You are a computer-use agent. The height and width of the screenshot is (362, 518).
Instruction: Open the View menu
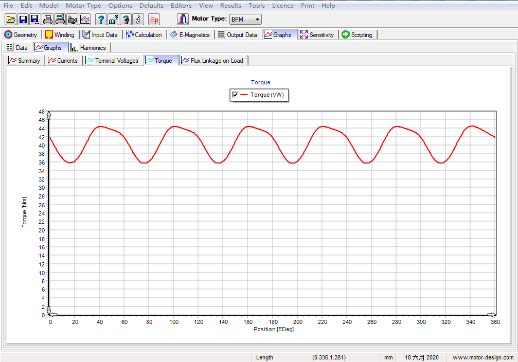click(206, 6)
